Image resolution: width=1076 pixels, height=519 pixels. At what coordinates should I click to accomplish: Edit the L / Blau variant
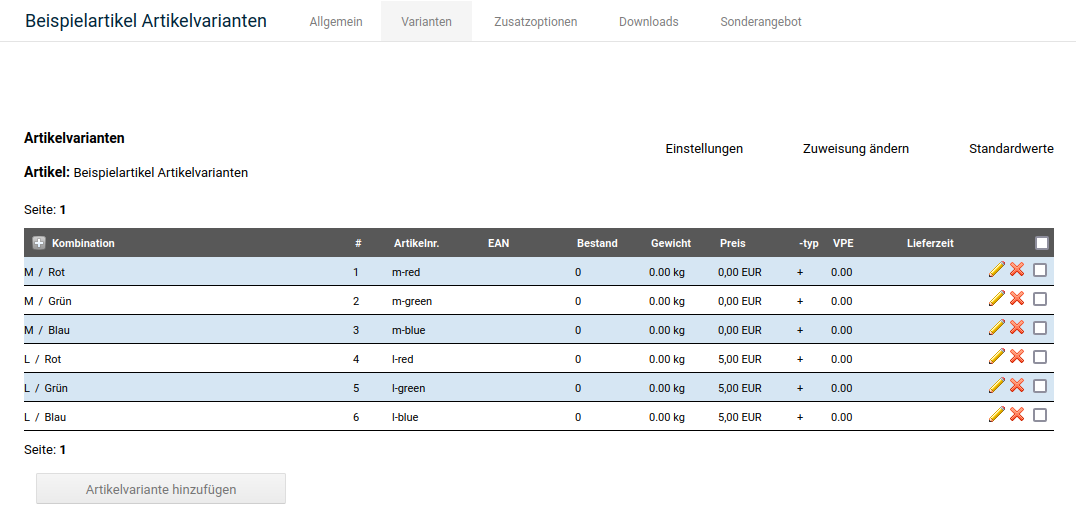click(996, 414)
